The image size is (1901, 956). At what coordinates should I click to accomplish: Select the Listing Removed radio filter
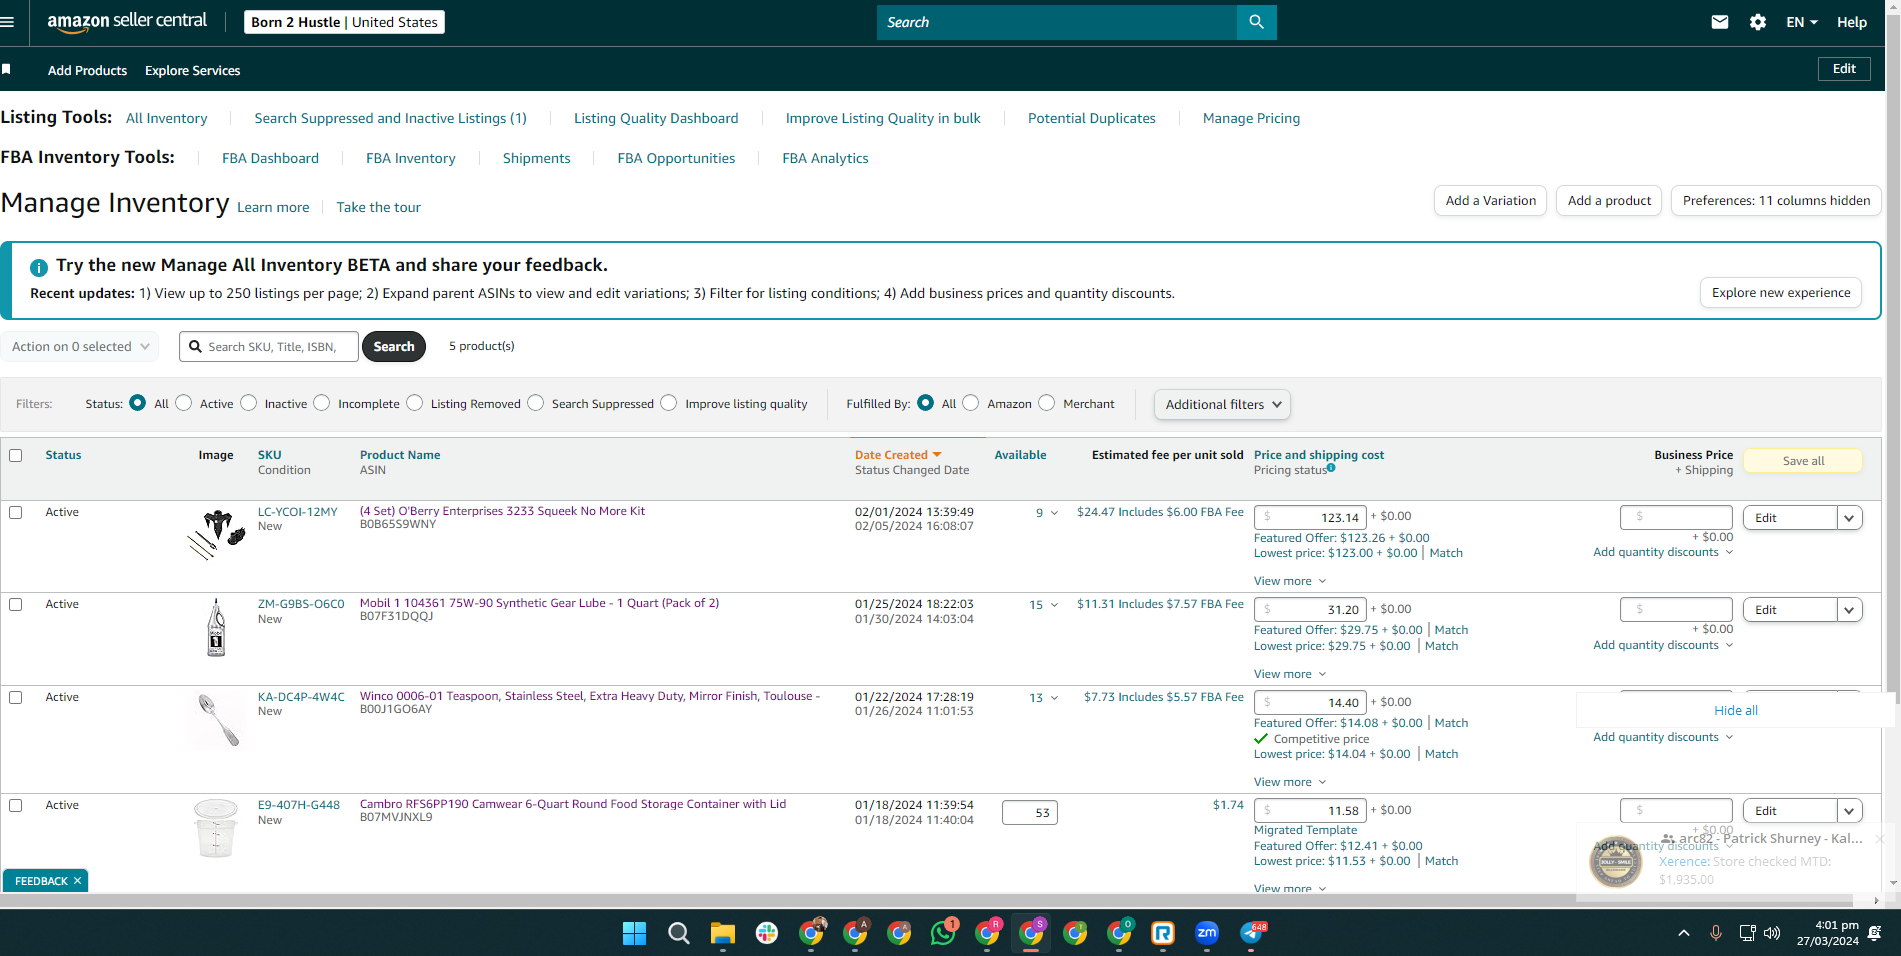click(415, 402)
